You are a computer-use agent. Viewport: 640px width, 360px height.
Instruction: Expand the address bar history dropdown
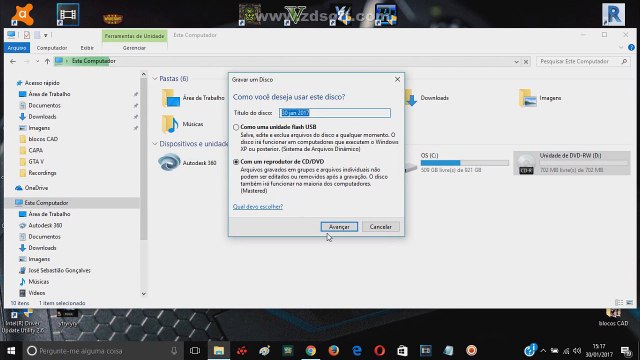click(516, 62)
